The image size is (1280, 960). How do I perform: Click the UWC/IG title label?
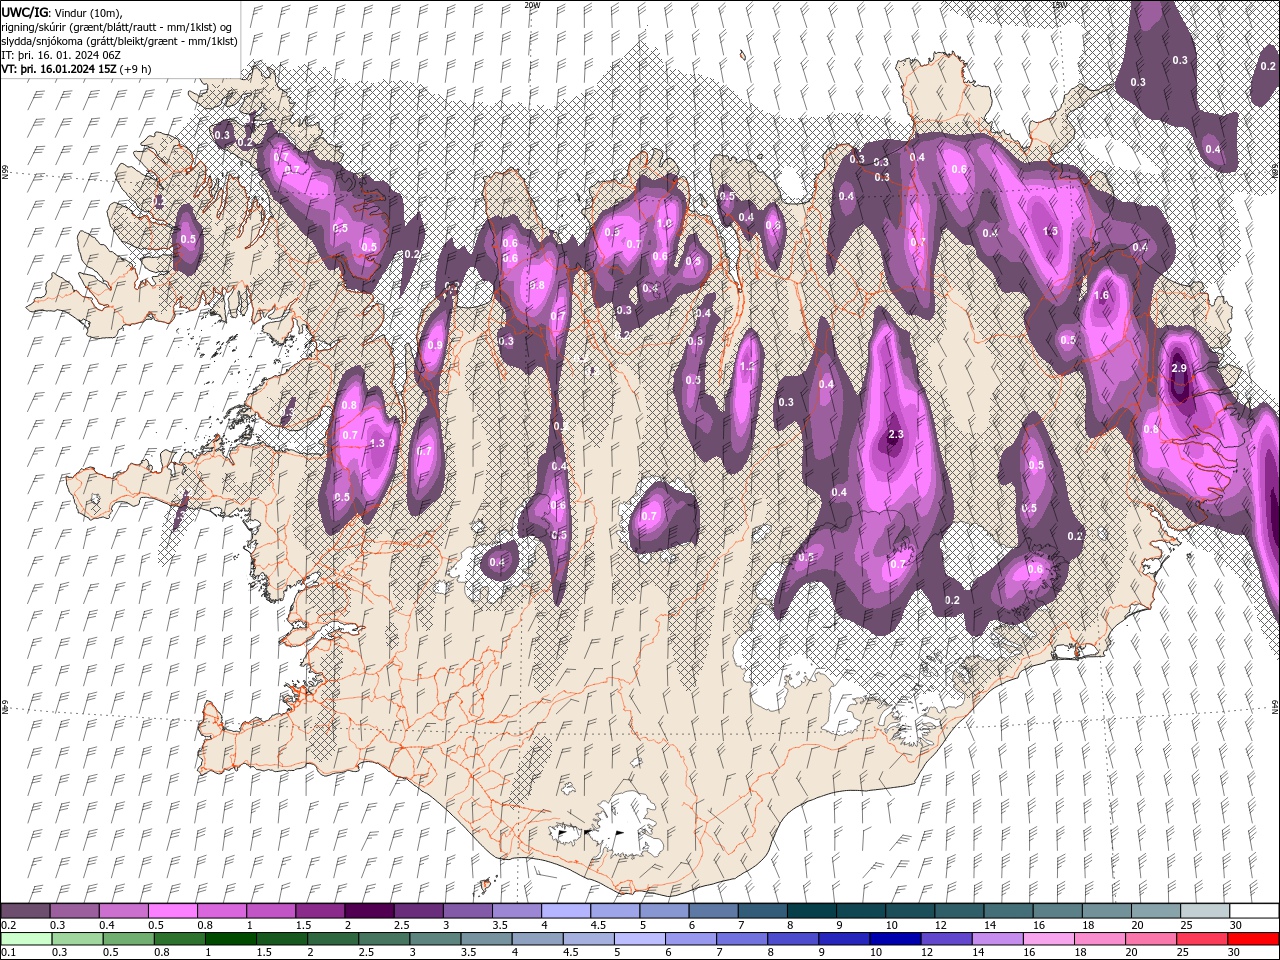[25, 11]
